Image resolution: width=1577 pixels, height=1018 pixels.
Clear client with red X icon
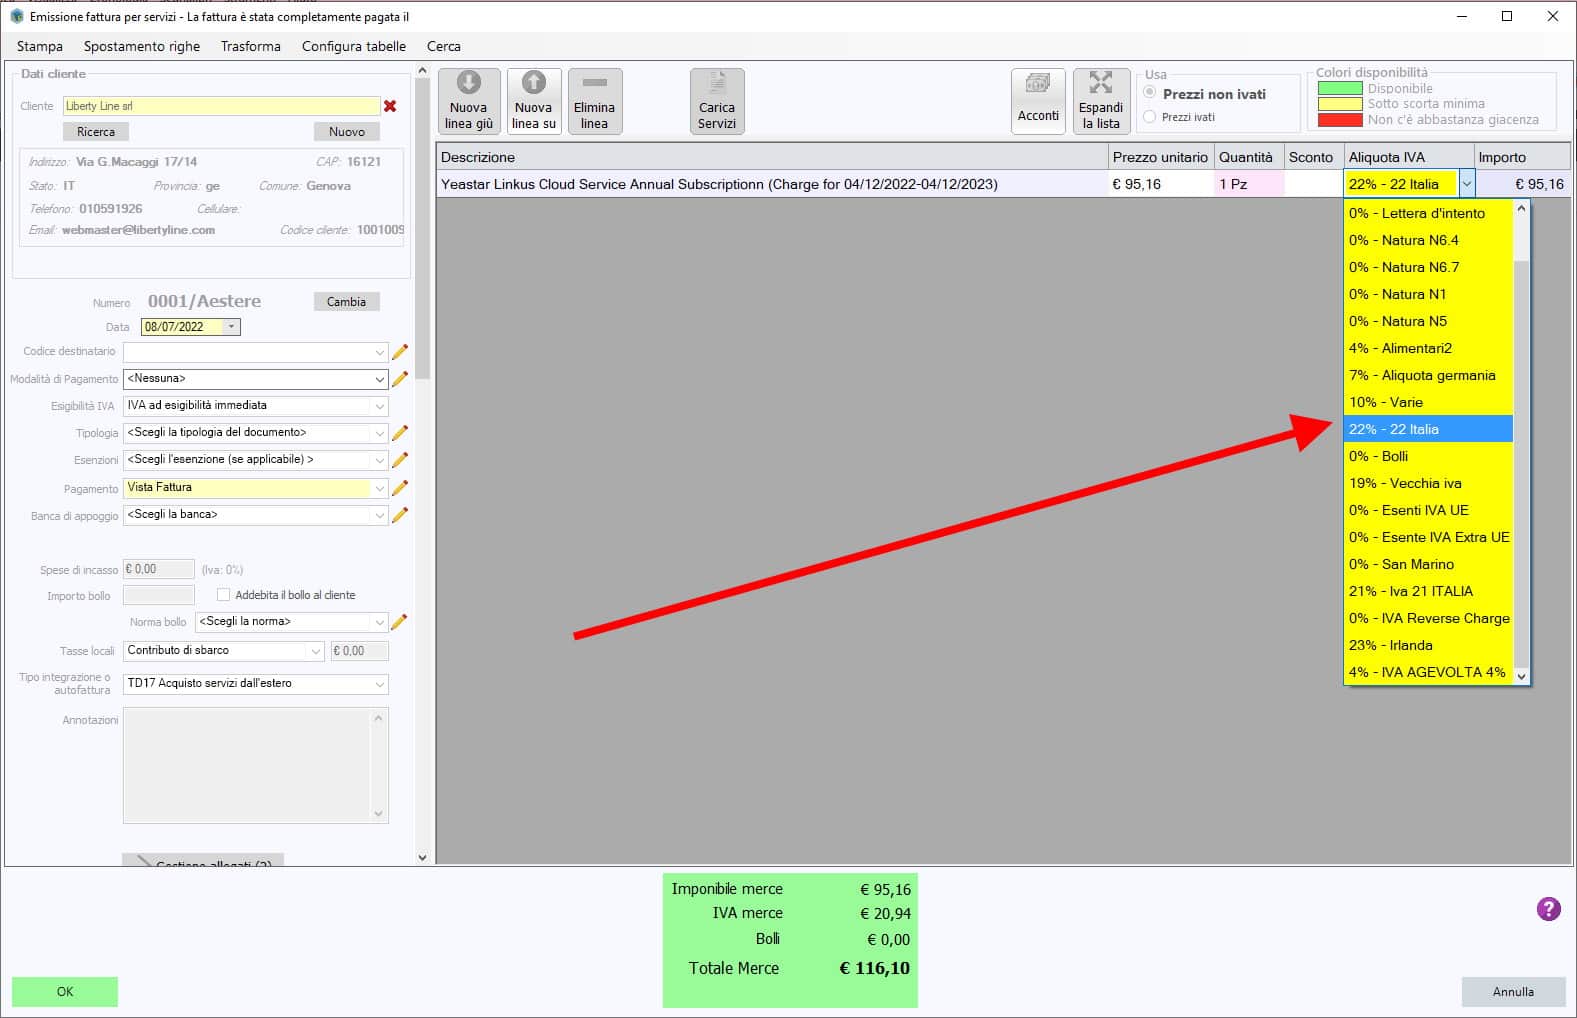[x=390, y=106]
